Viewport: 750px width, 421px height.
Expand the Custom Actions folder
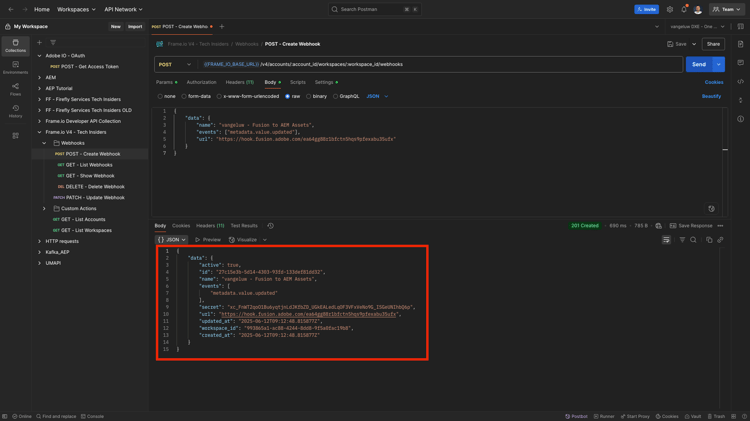click(x=44, y=209)
